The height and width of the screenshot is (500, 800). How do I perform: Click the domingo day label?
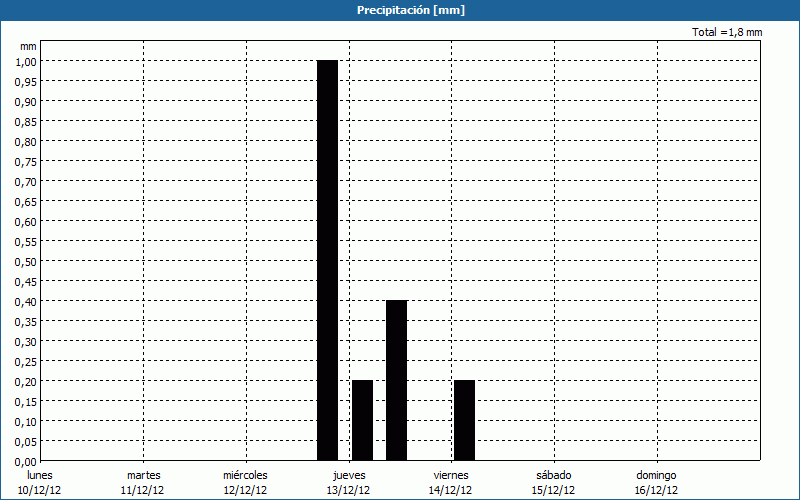(656, 475)
